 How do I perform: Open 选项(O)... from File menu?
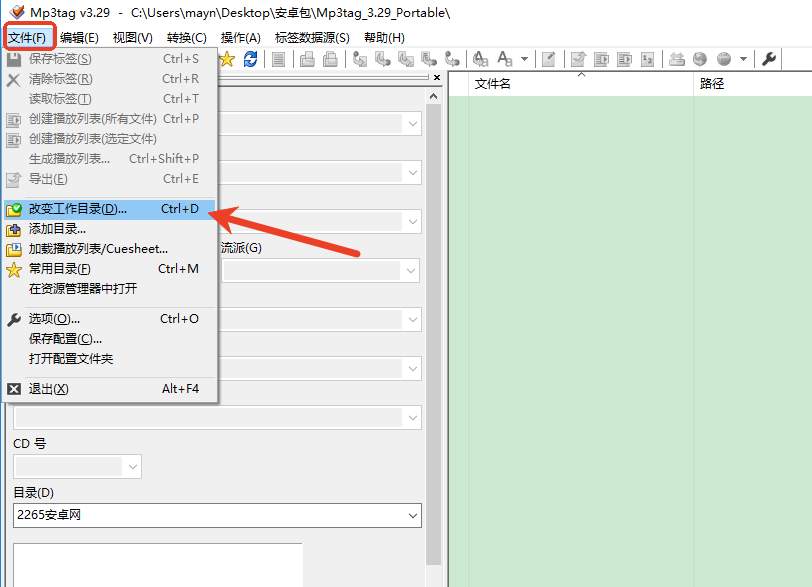(x=109, y=319)
